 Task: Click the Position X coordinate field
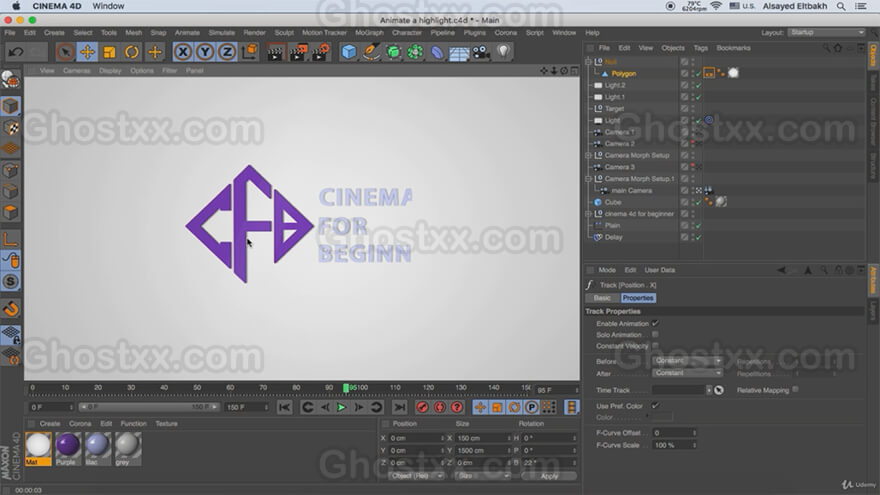pos(416,438)
